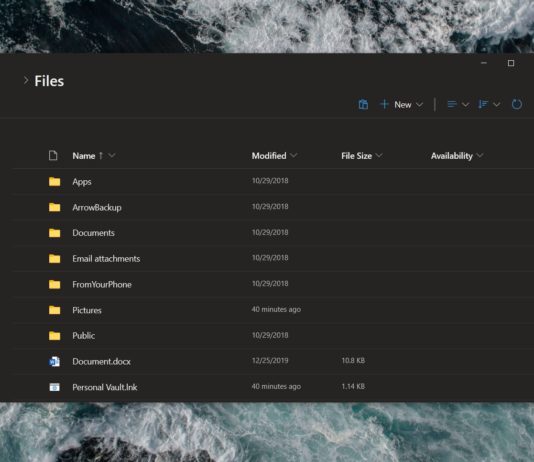
Task: Sort by Modified column header
Action: (269, 156)
